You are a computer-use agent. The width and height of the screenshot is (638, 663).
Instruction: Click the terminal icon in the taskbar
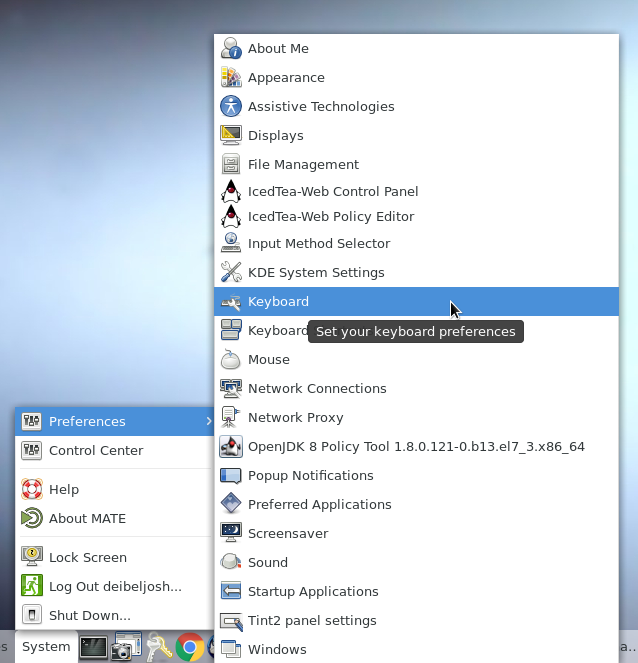[x=93, y=647]
